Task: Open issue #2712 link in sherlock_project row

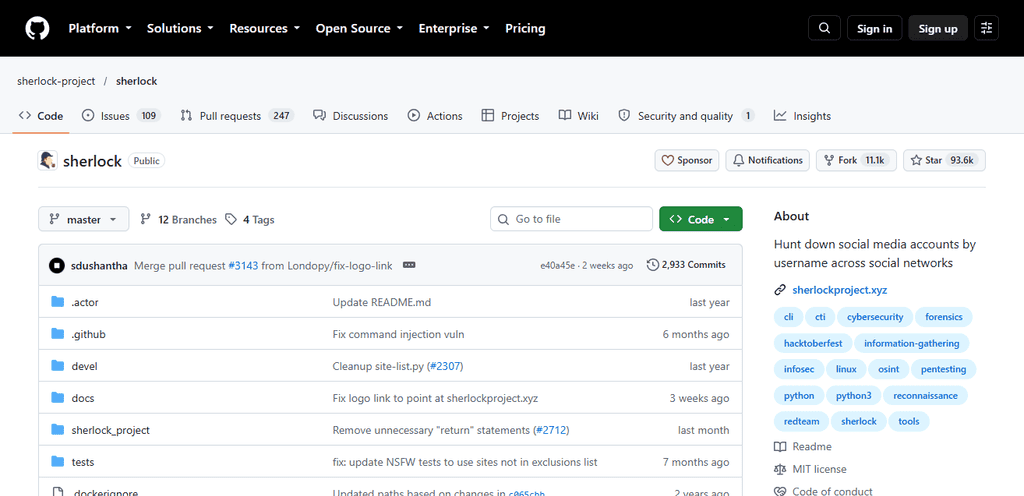Action: [x=552, y=430]
